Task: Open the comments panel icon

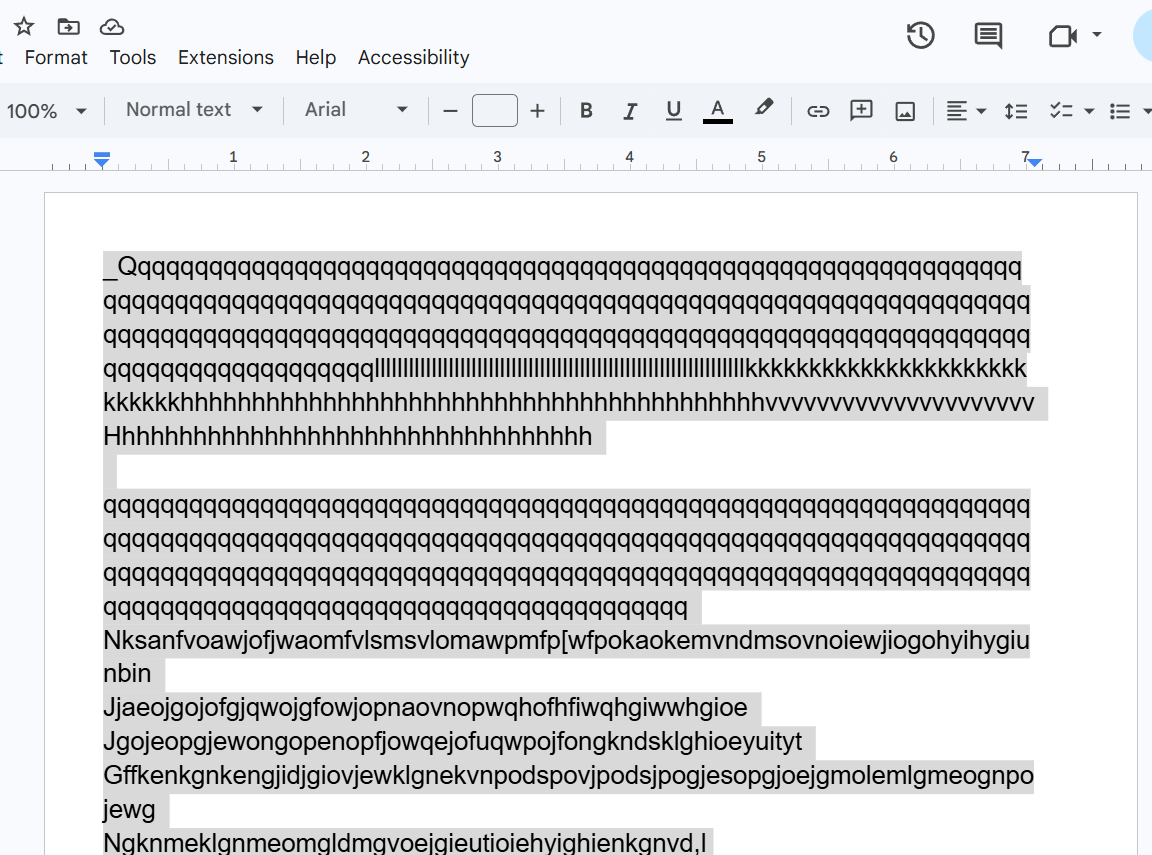Action: (x=988, y=35)
